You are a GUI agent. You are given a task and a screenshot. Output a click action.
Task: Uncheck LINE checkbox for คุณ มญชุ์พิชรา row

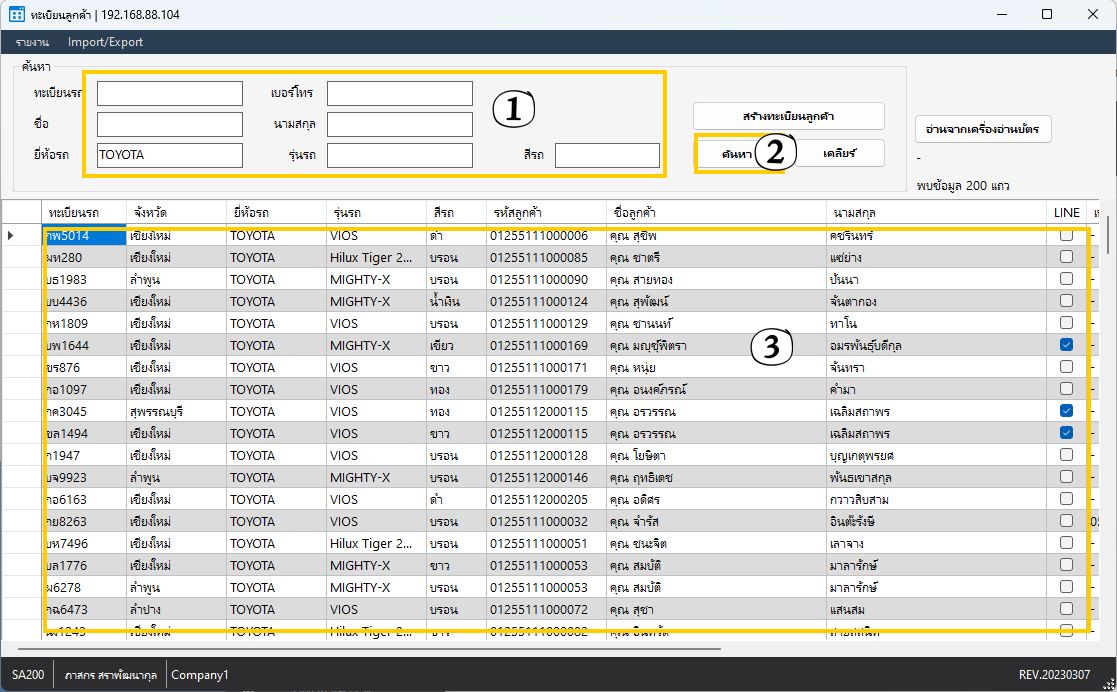click(1066, 345)
